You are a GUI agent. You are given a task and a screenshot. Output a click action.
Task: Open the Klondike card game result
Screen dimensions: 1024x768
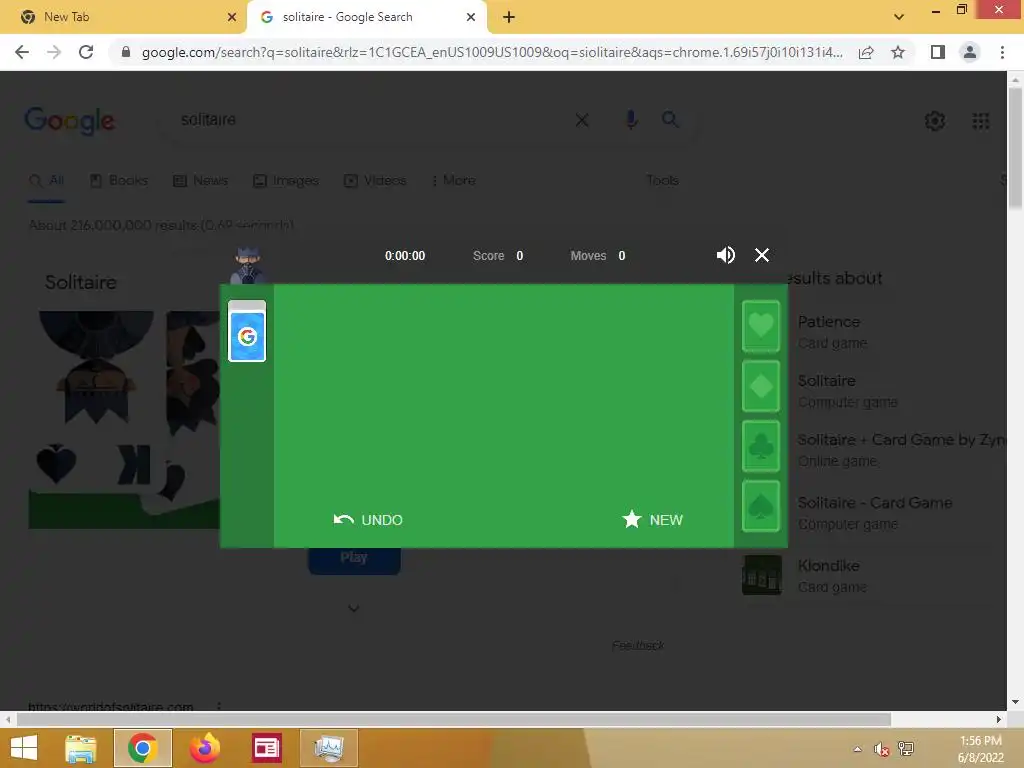click(831, 575)
